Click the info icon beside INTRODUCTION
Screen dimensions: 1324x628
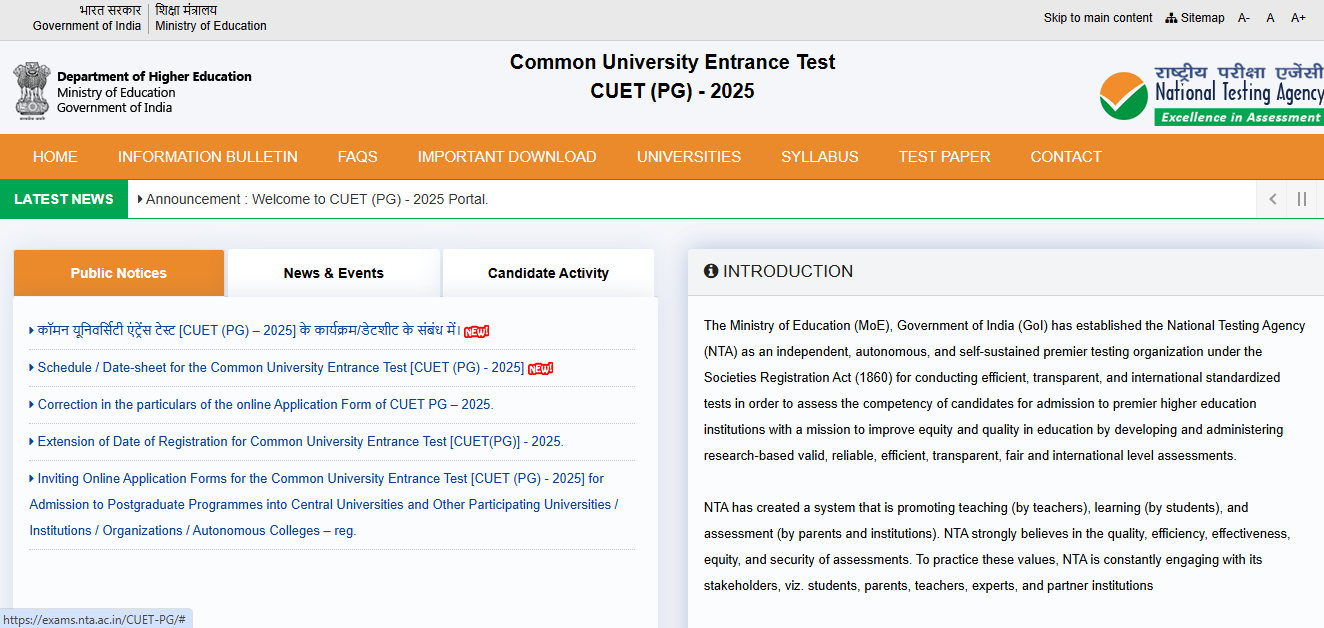[712, 271]
